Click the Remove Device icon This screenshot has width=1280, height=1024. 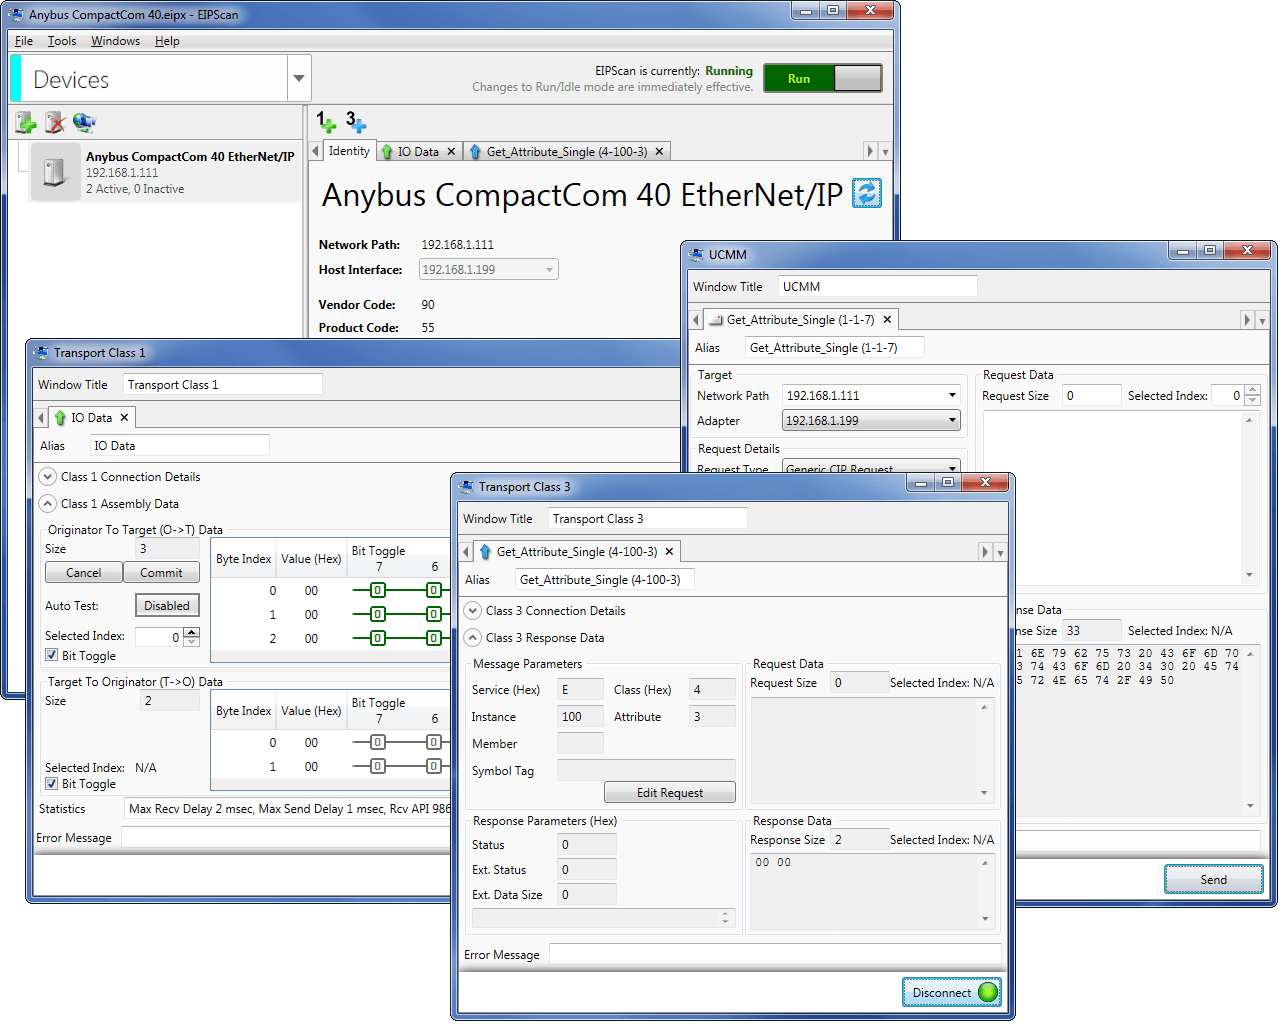(x=53, y=122)
